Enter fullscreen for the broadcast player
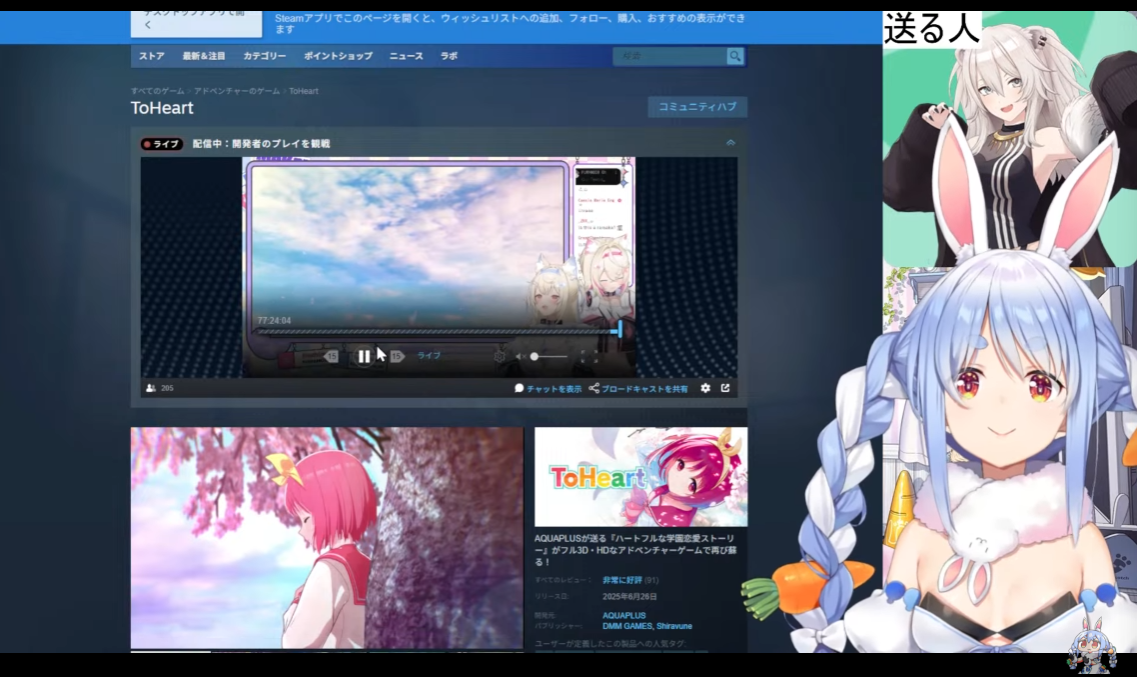 590,356
